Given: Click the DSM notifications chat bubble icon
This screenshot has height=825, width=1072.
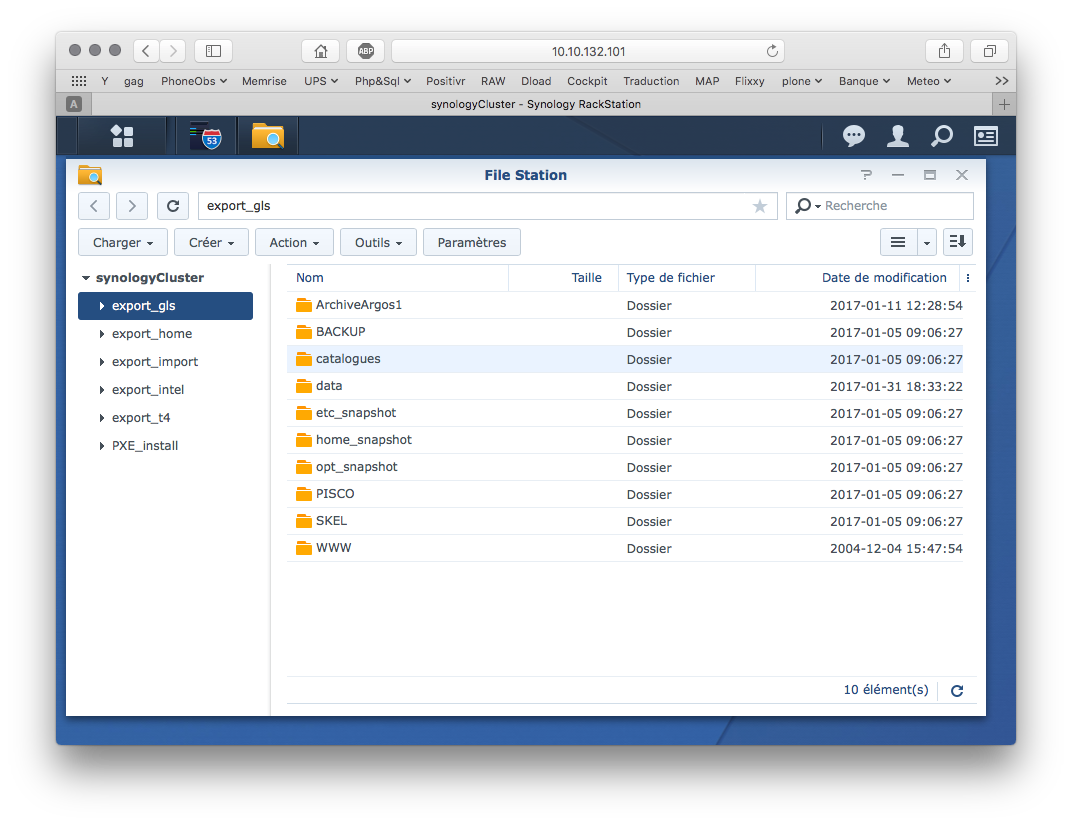Looking at the screenshot, I should tap(853, 136).
